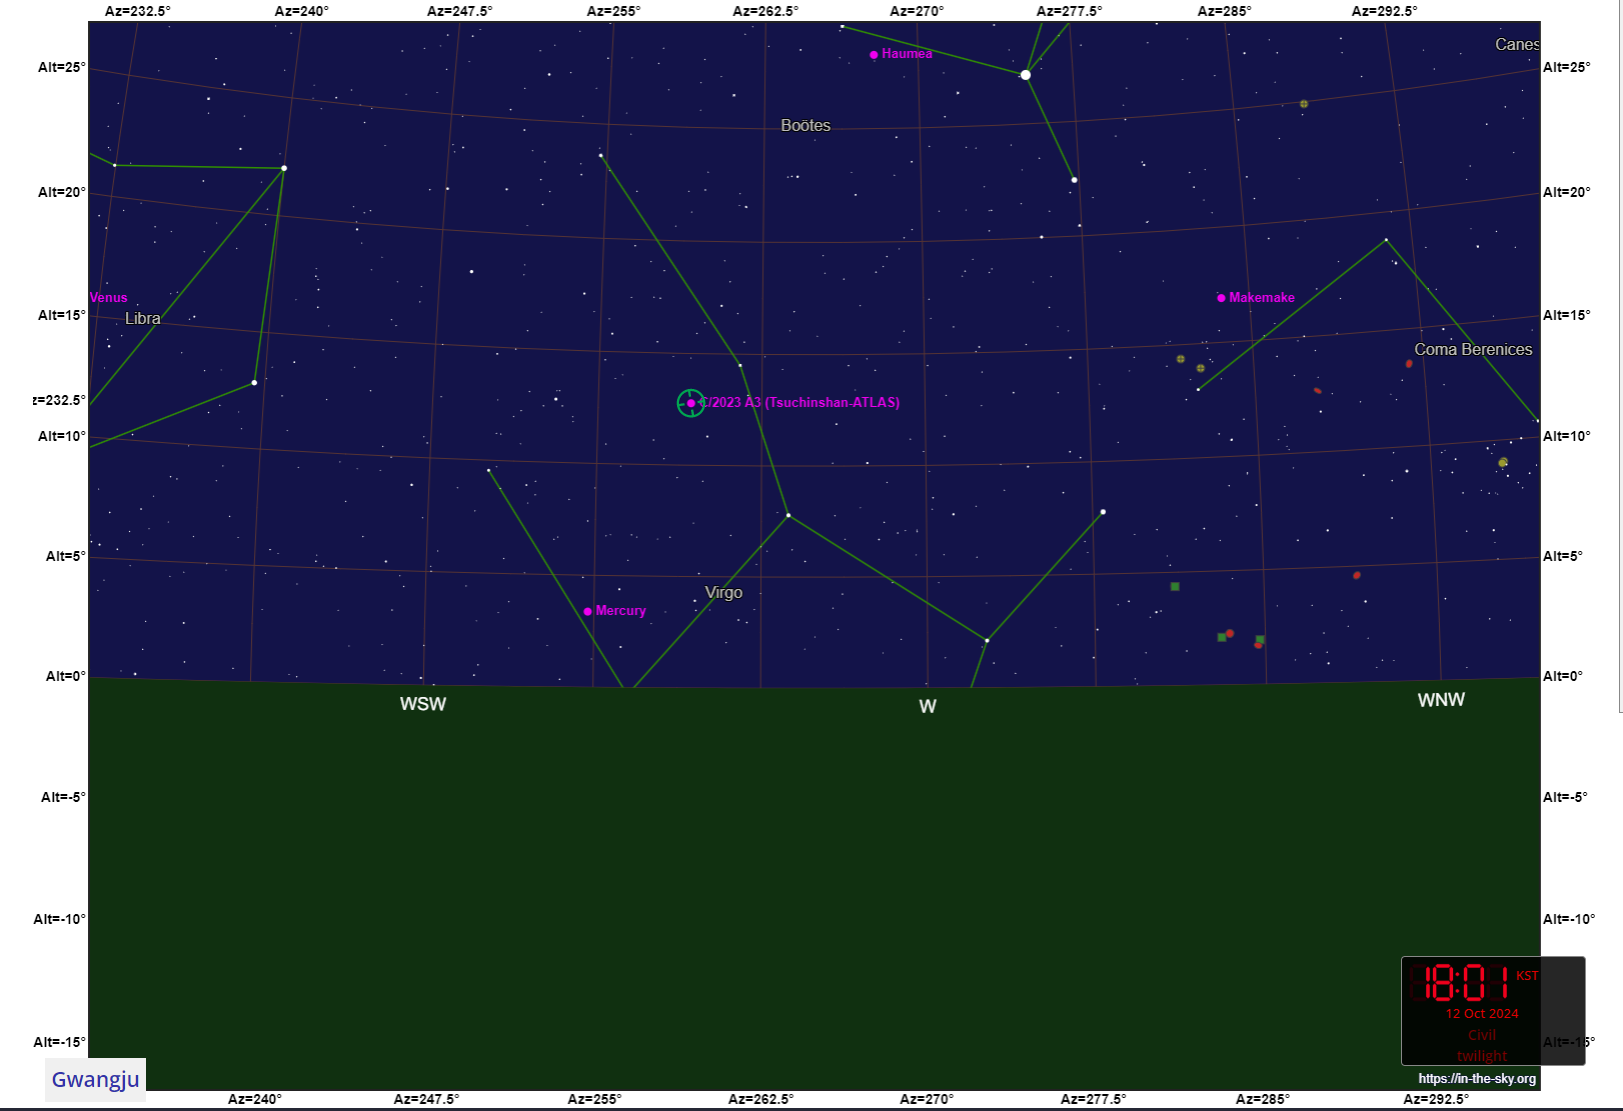The height and width of the screenshot is (1111, 1623).
Task: Click the W compass direction label
Action: [928, 706]
